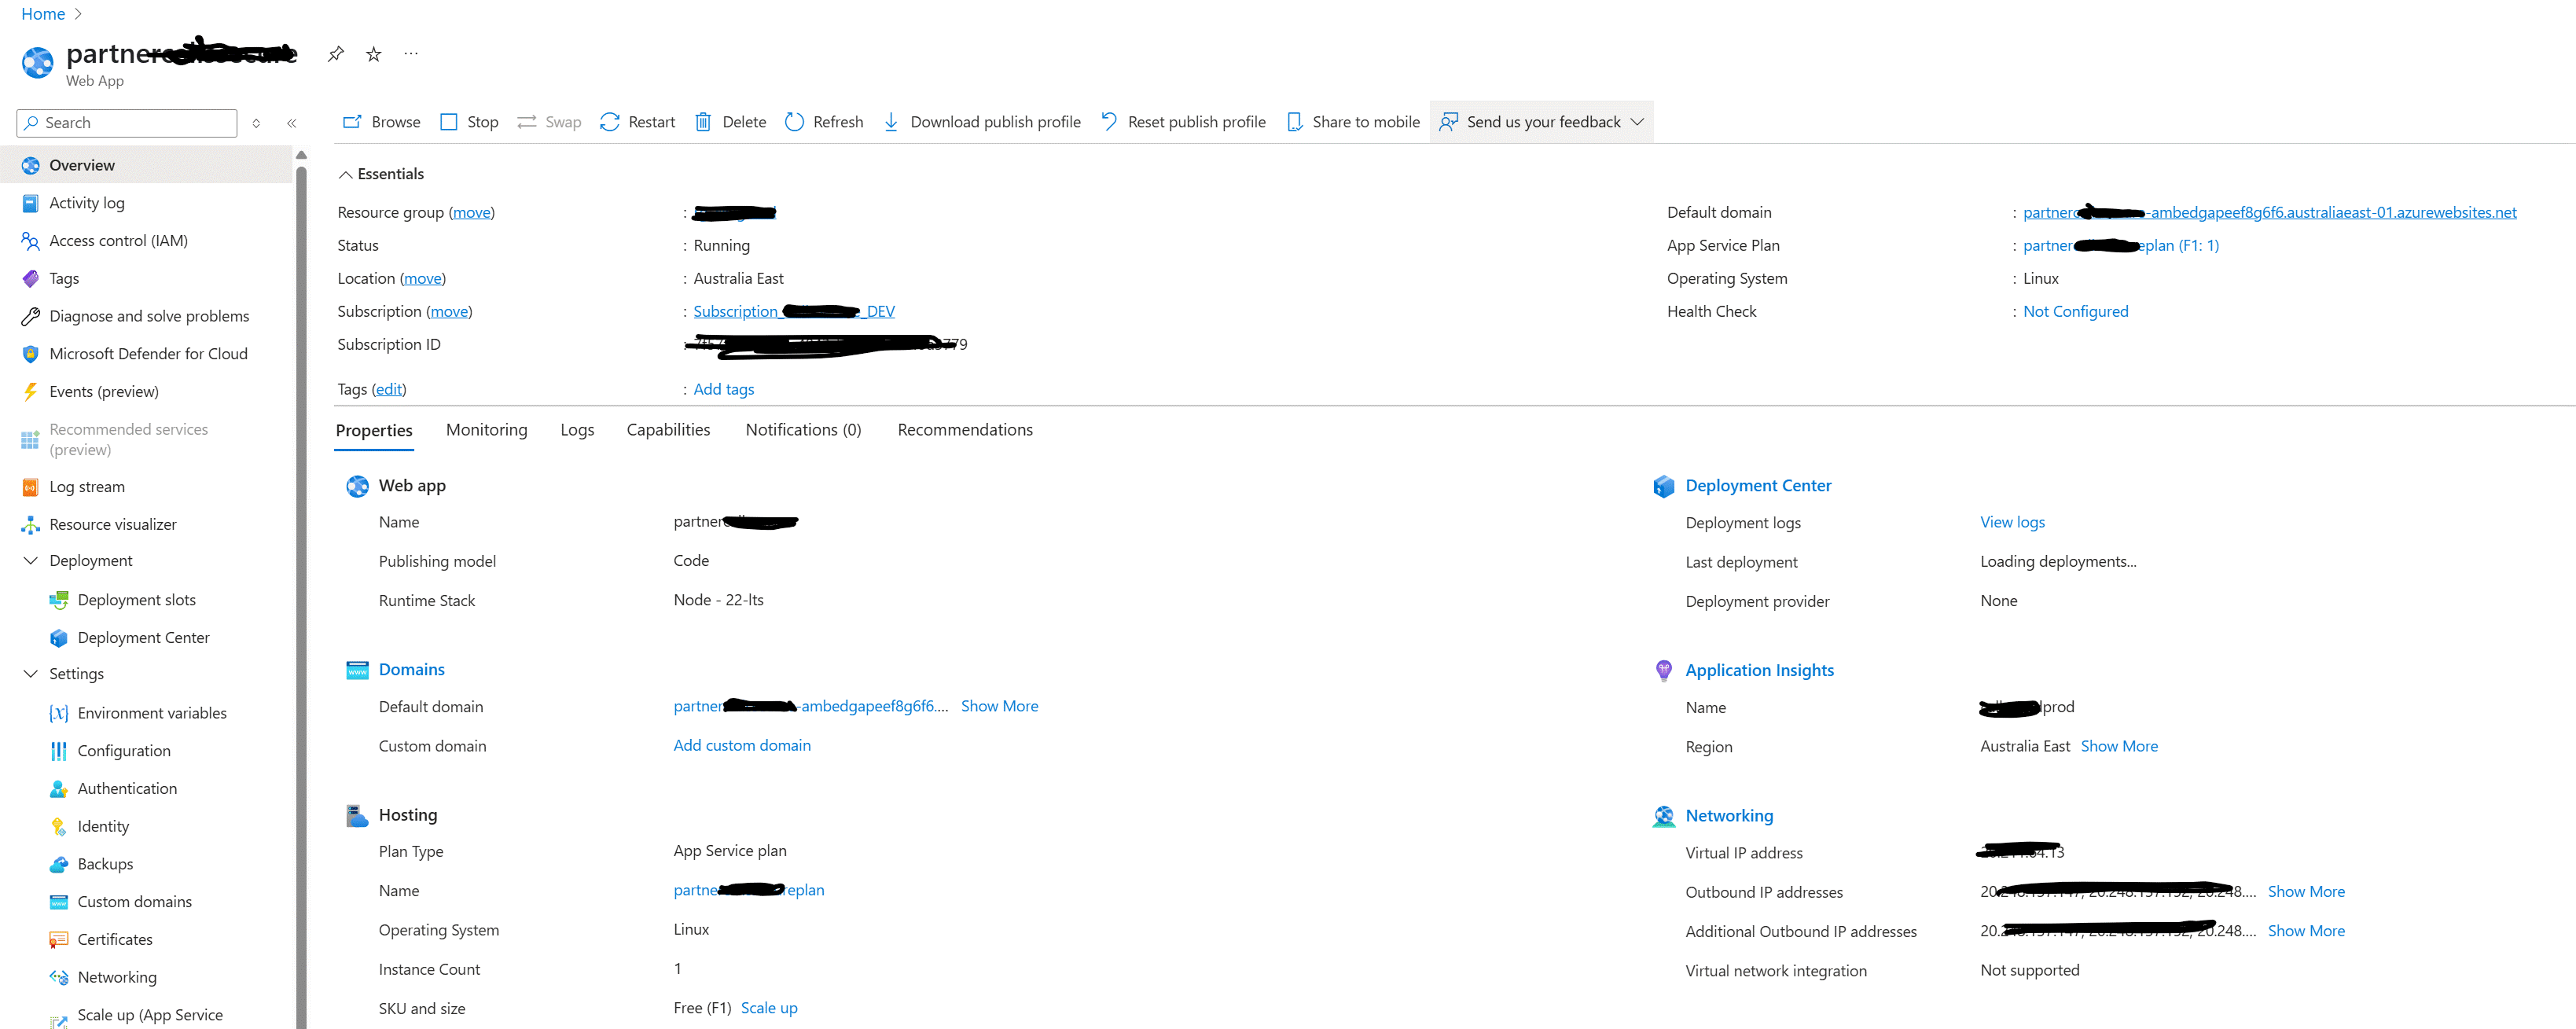Viewport: 2576px width, 1029px height.
Task: Click move link for Subscription
Action: [449, 312]
